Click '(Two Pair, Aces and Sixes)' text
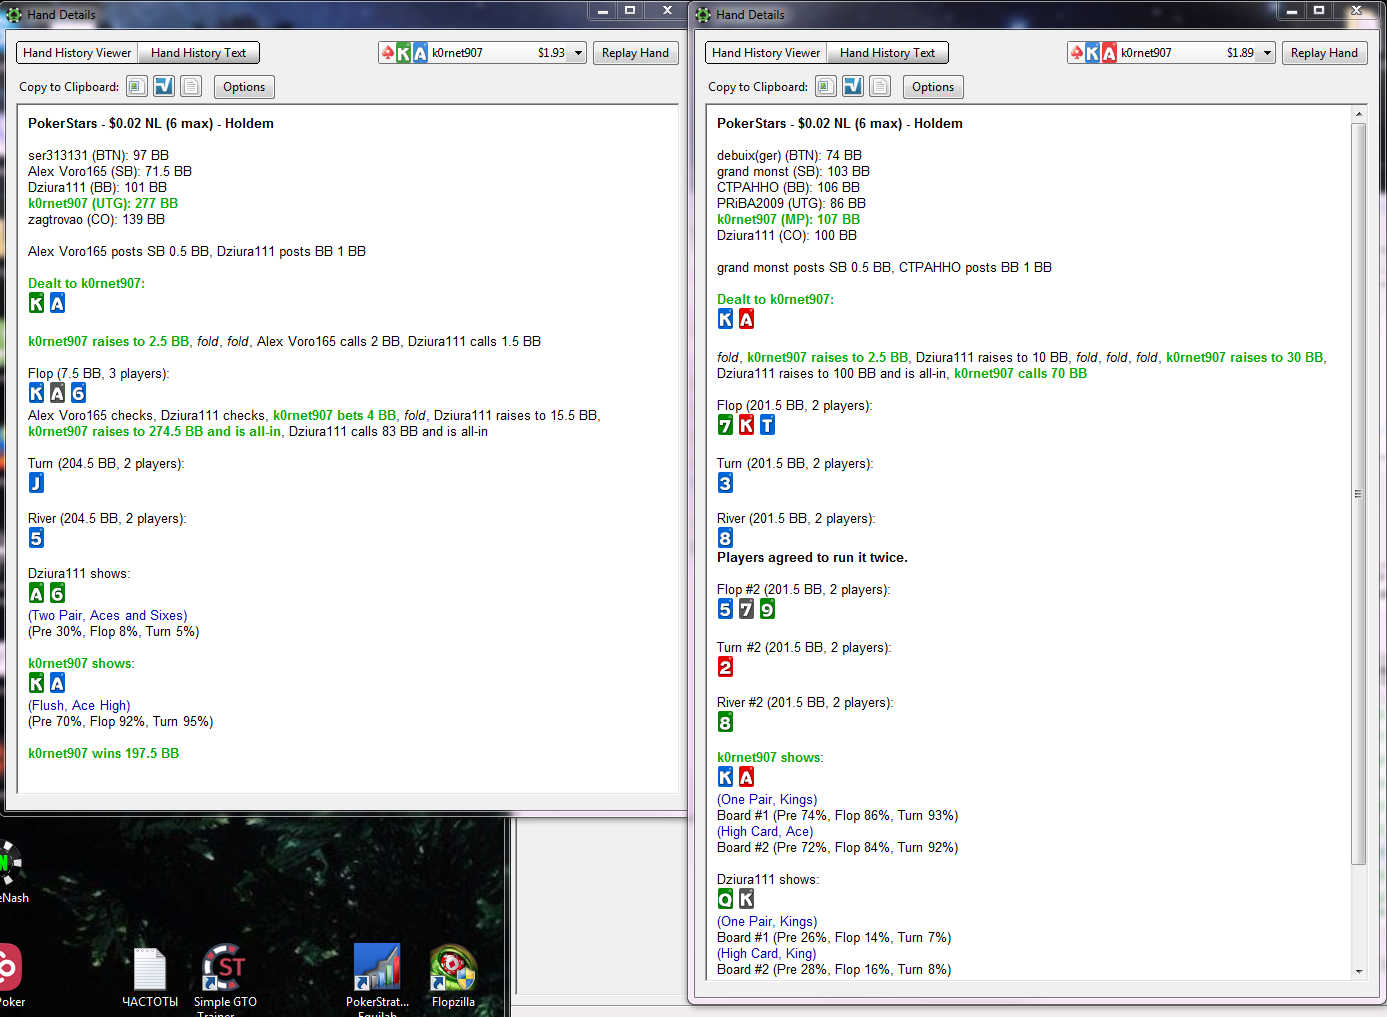The height and width of the screenshot is (1017, 1387). 108,615
